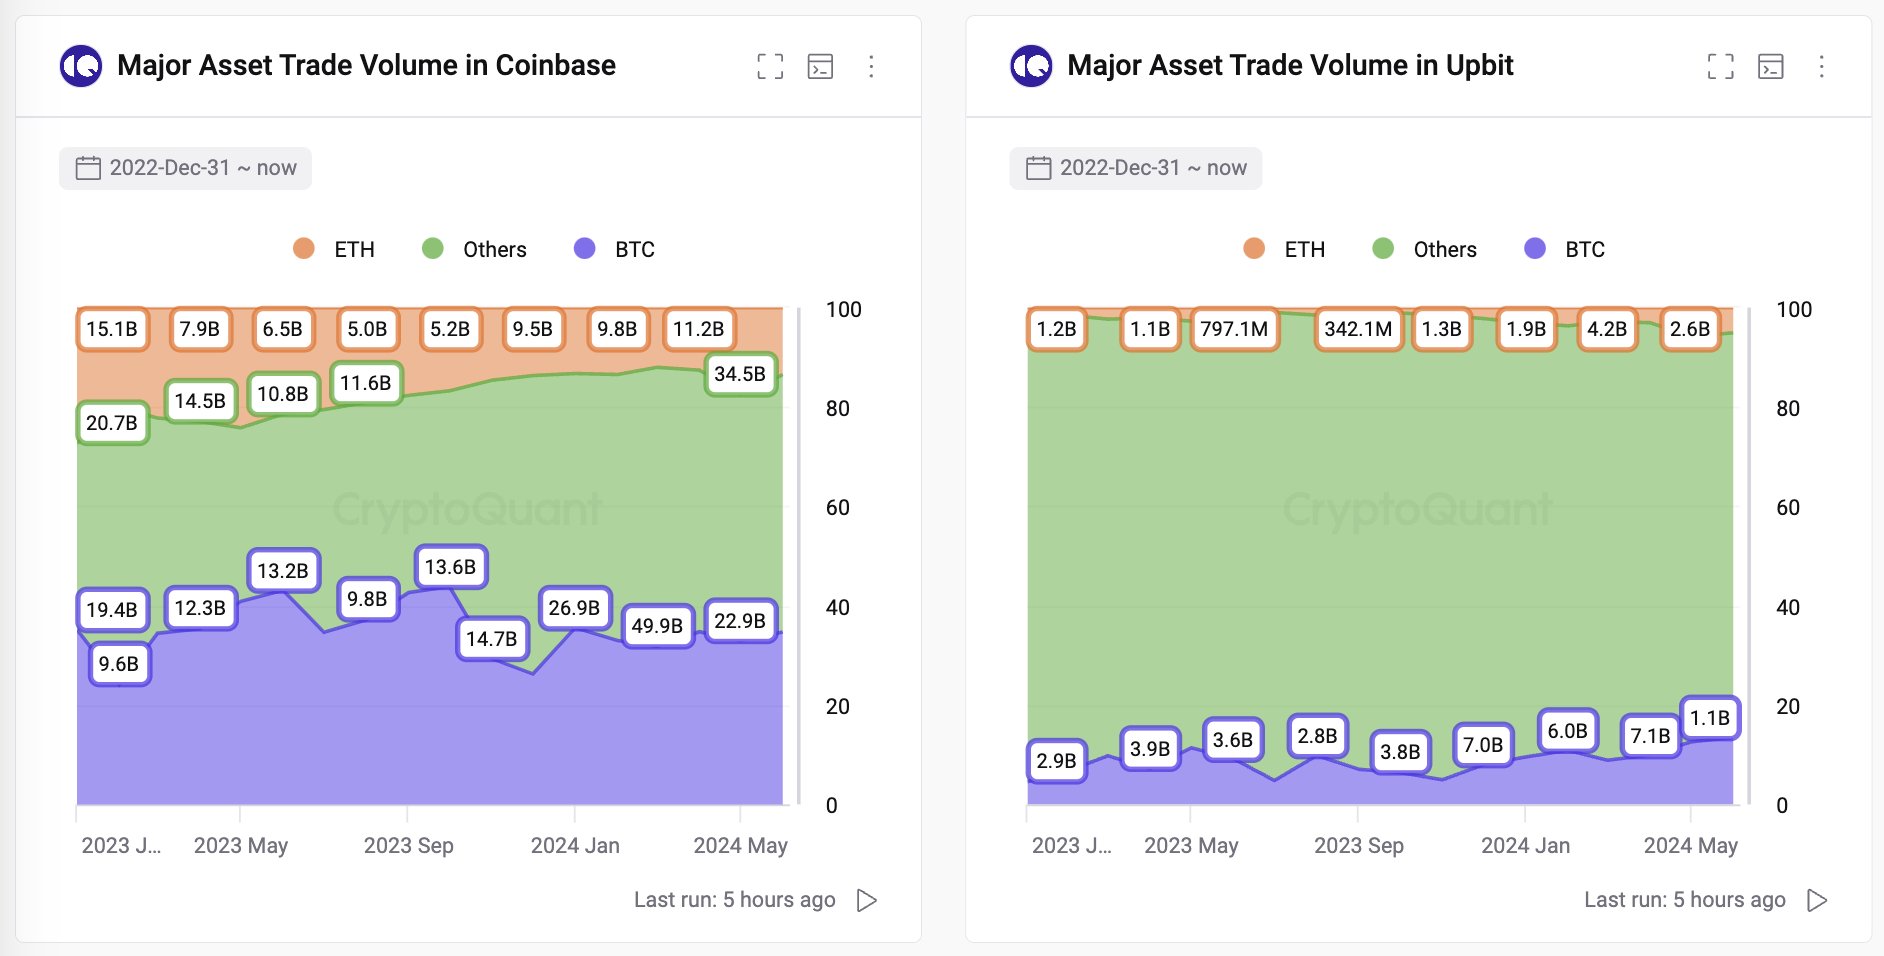Open query console for Coinbase chart
The width and height of the screenshot is (1884, 956).
click(820, 67)
